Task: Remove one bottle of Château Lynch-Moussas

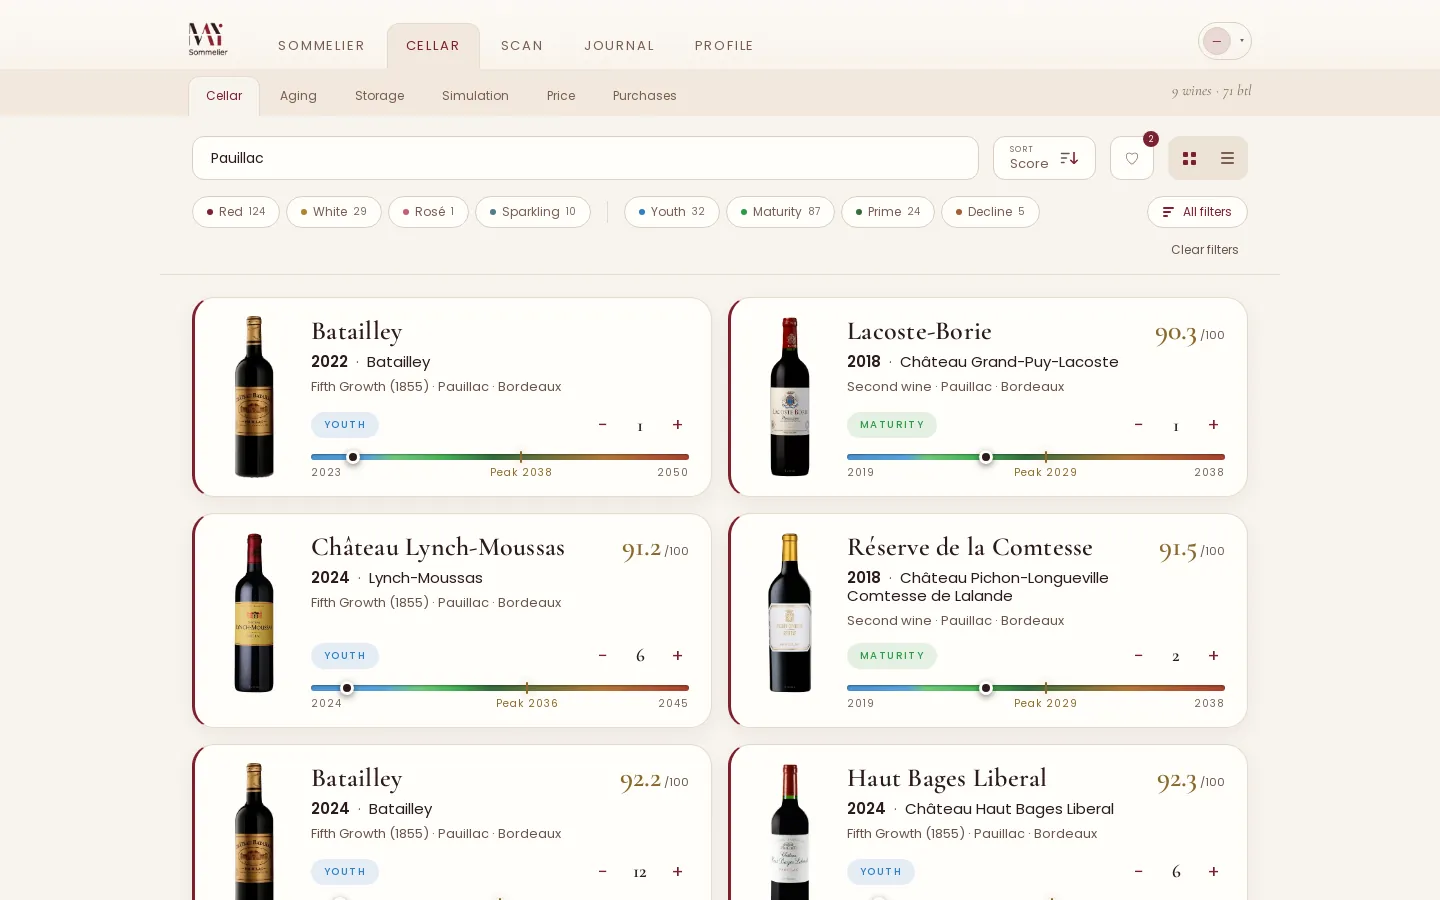Action: [603, 656]
